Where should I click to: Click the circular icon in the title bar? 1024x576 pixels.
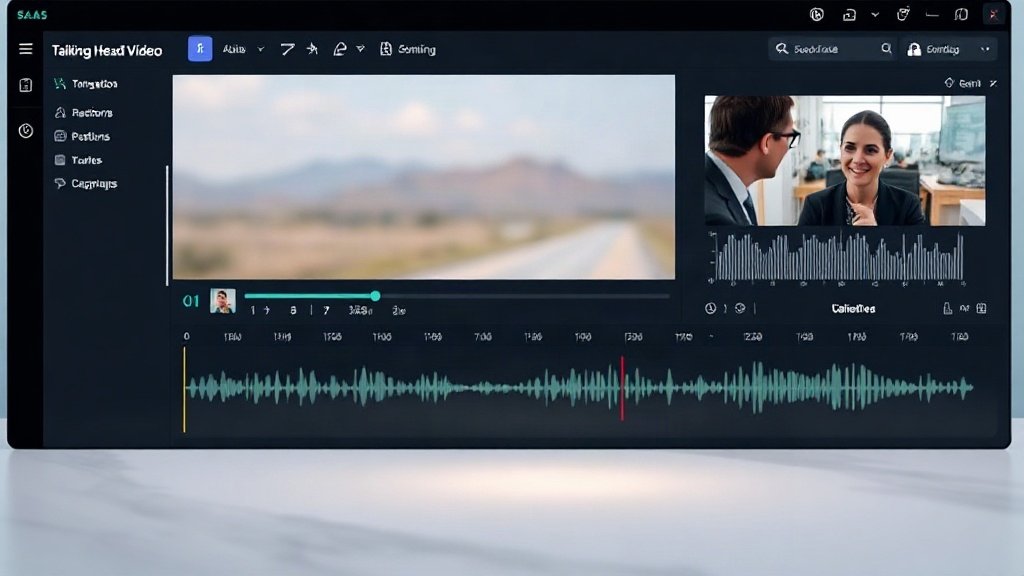[x=816, y=14]
